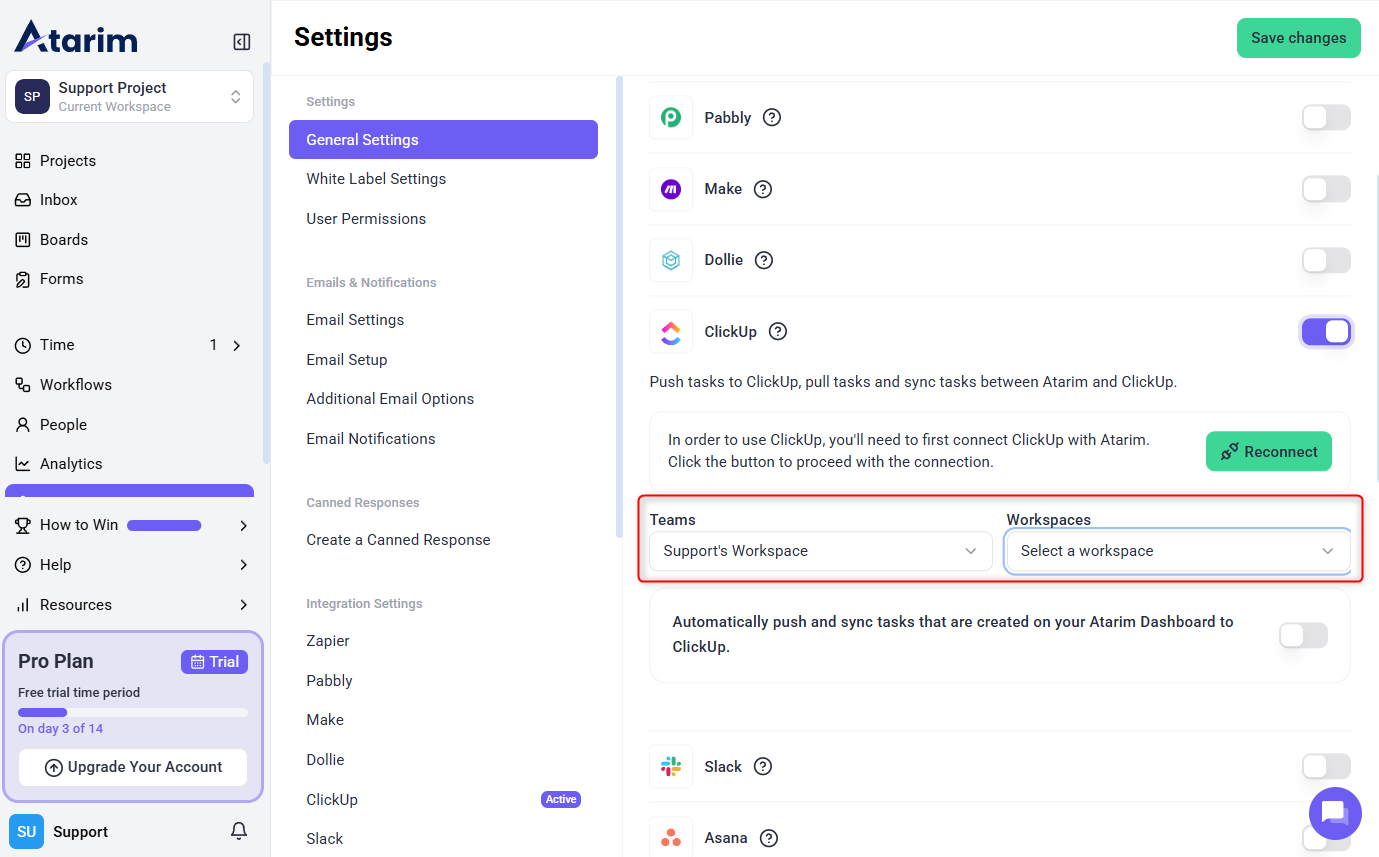Click help icon beside Pabbly
Image resolution: width=1379 pixels, height=857 pixels.
[x=771, y=117]
